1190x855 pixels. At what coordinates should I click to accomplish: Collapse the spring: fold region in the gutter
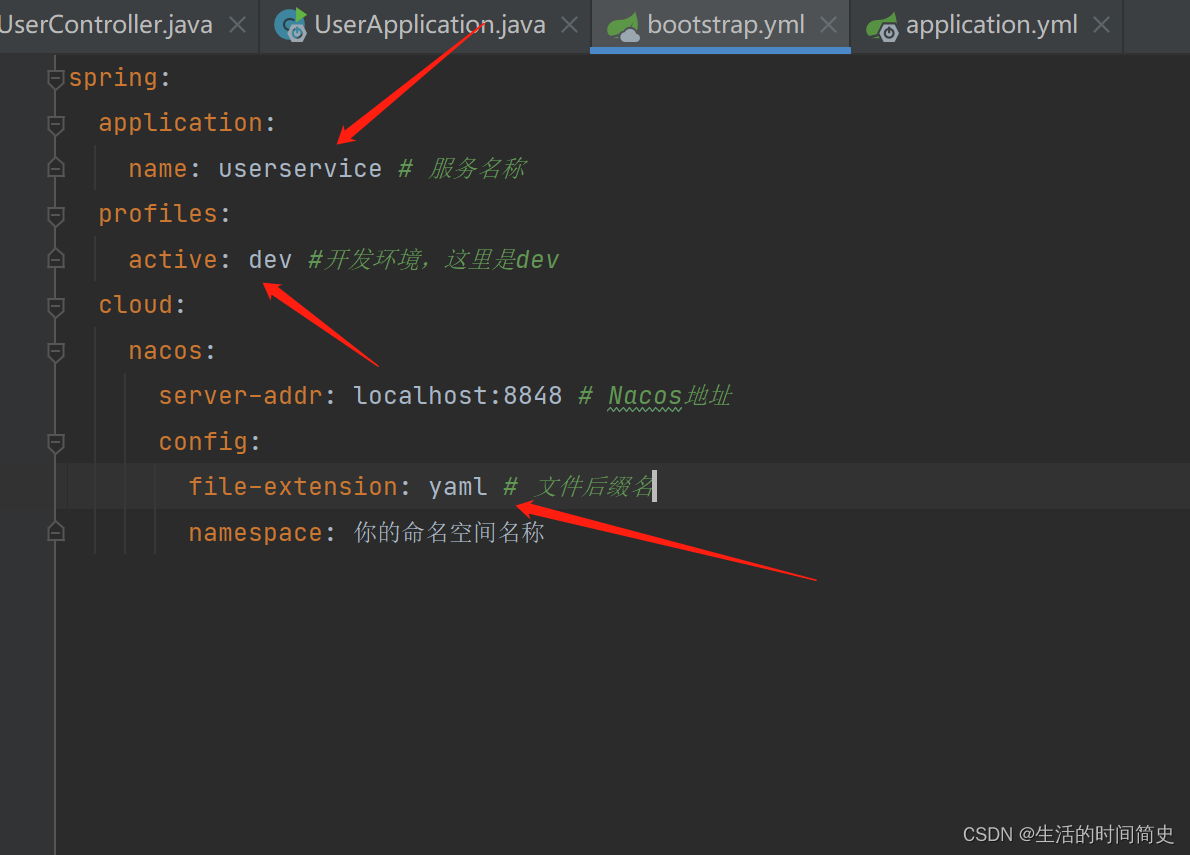55,76
